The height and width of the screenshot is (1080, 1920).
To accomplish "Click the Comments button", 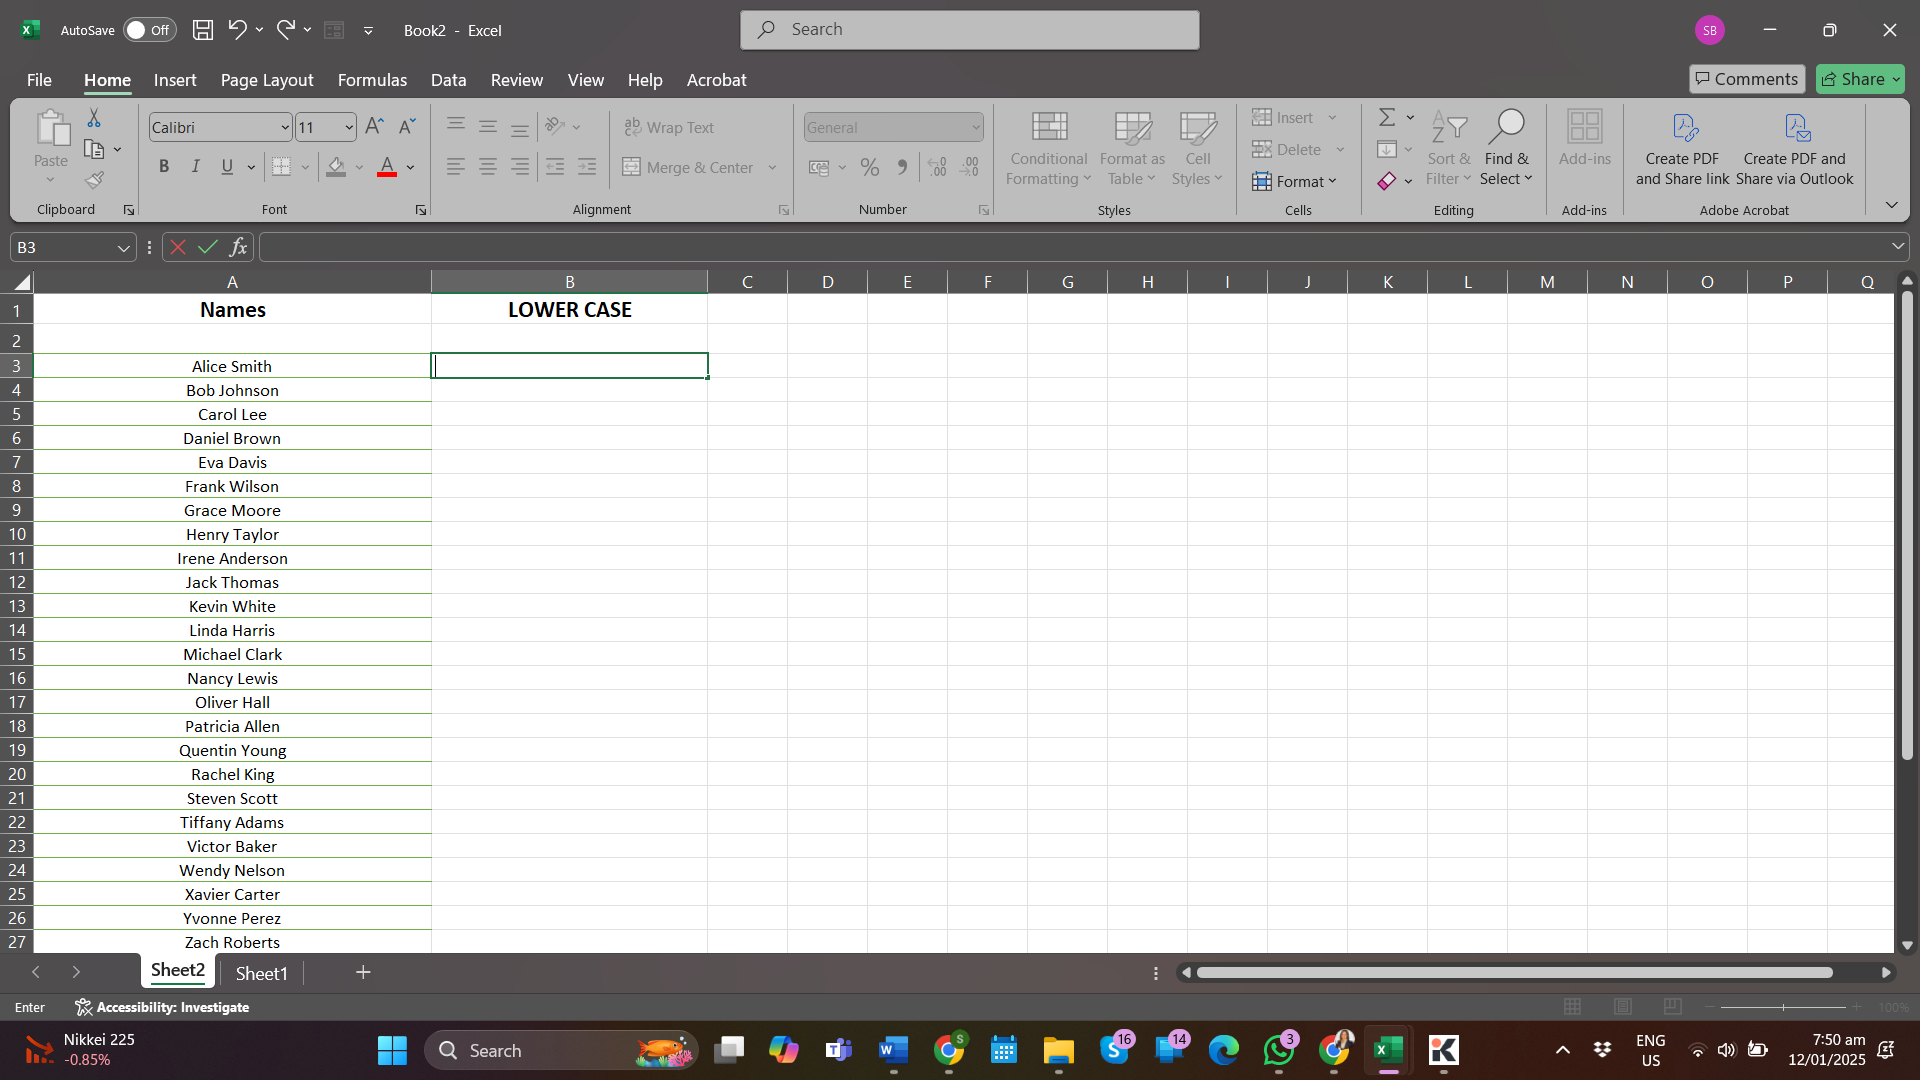I will pos(1746,79).
